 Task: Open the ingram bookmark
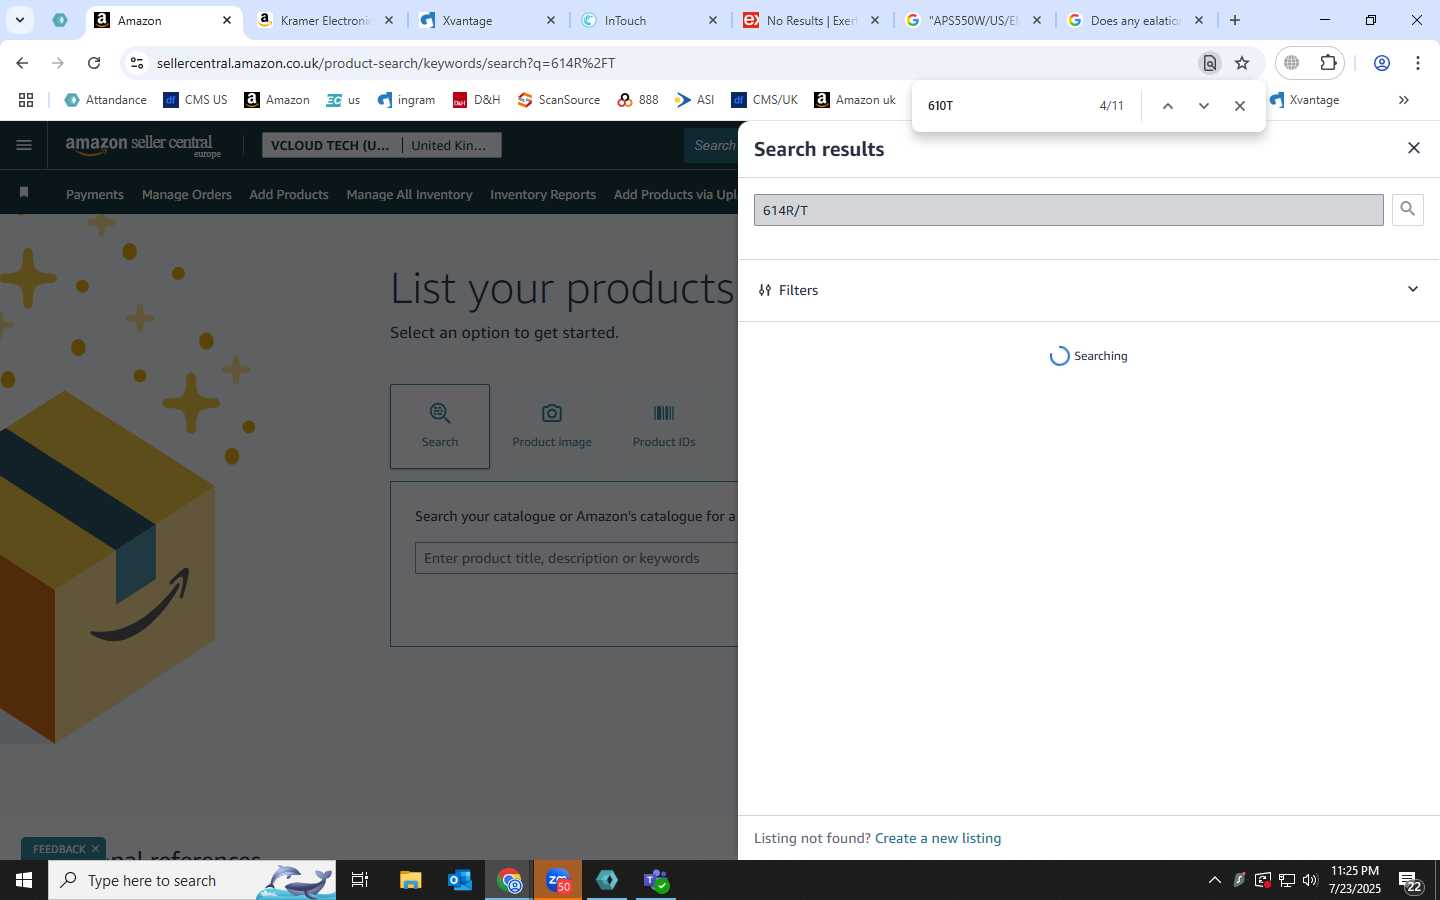point(406,100)
